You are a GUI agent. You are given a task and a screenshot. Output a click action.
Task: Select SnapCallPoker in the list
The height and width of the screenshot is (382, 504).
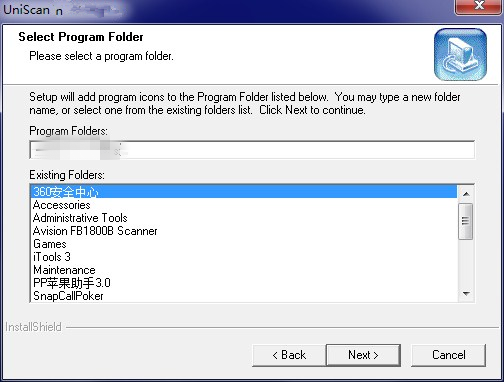244,296
